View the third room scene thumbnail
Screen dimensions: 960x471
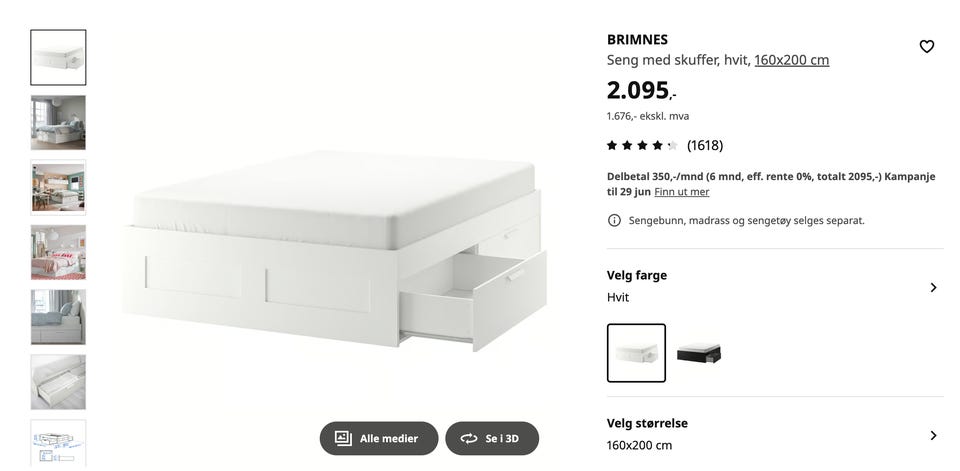58,187
